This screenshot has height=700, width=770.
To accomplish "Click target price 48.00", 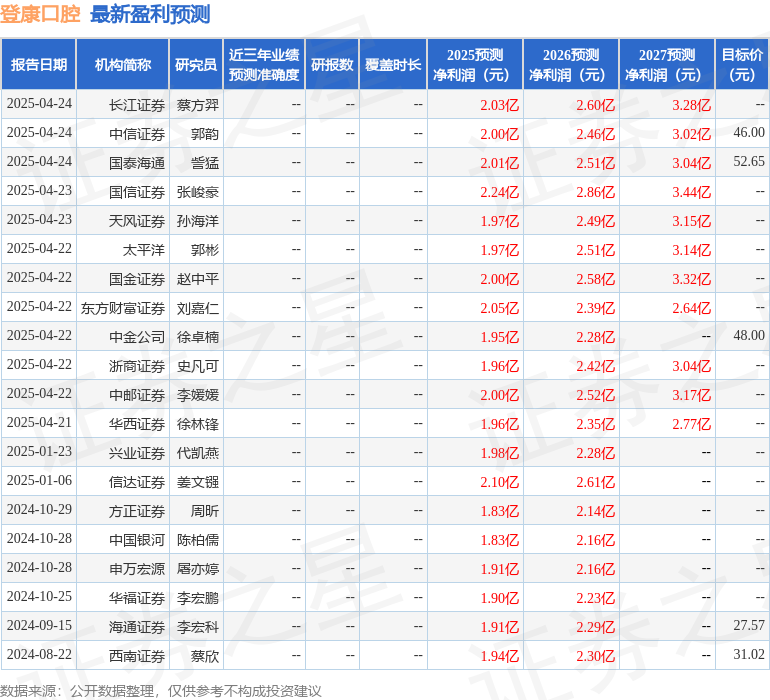I will 749,335.
